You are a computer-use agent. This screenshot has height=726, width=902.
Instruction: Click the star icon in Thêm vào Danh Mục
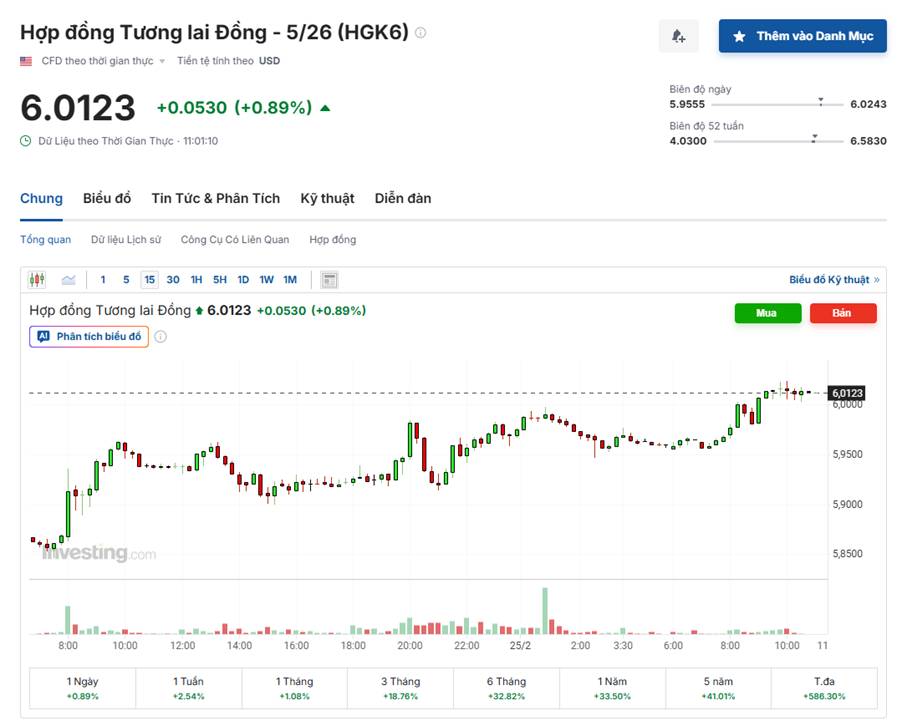(x=738, y=35)
